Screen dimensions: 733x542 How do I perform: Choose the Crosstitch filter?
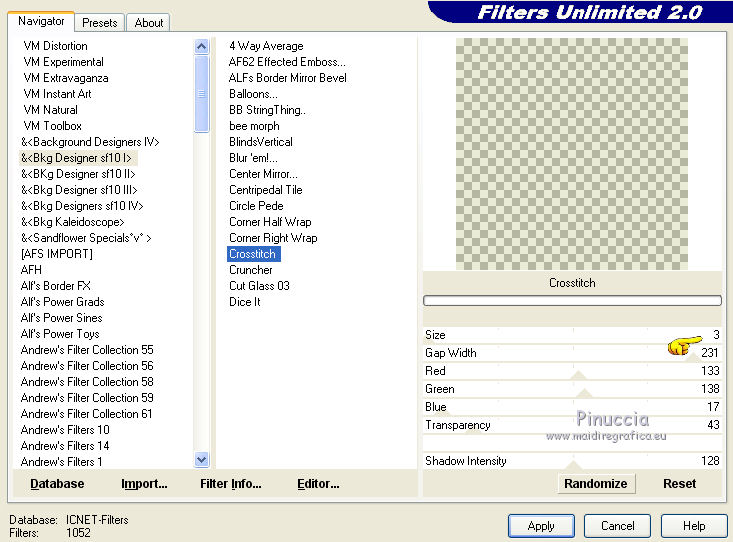[x=253, y=253]
